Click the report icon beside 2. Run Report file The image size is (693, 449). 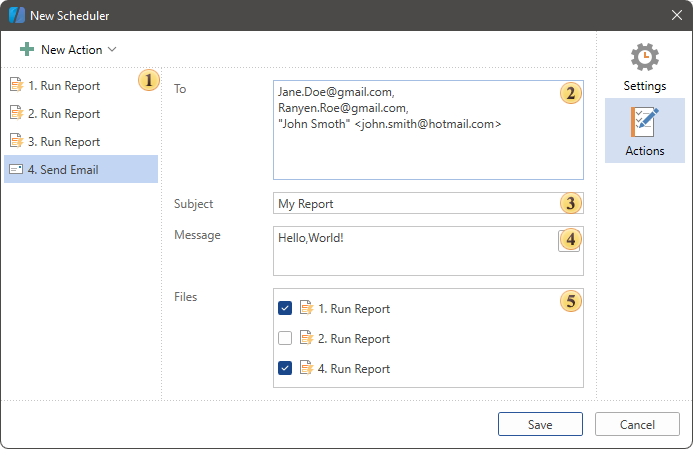coord(307,339)
